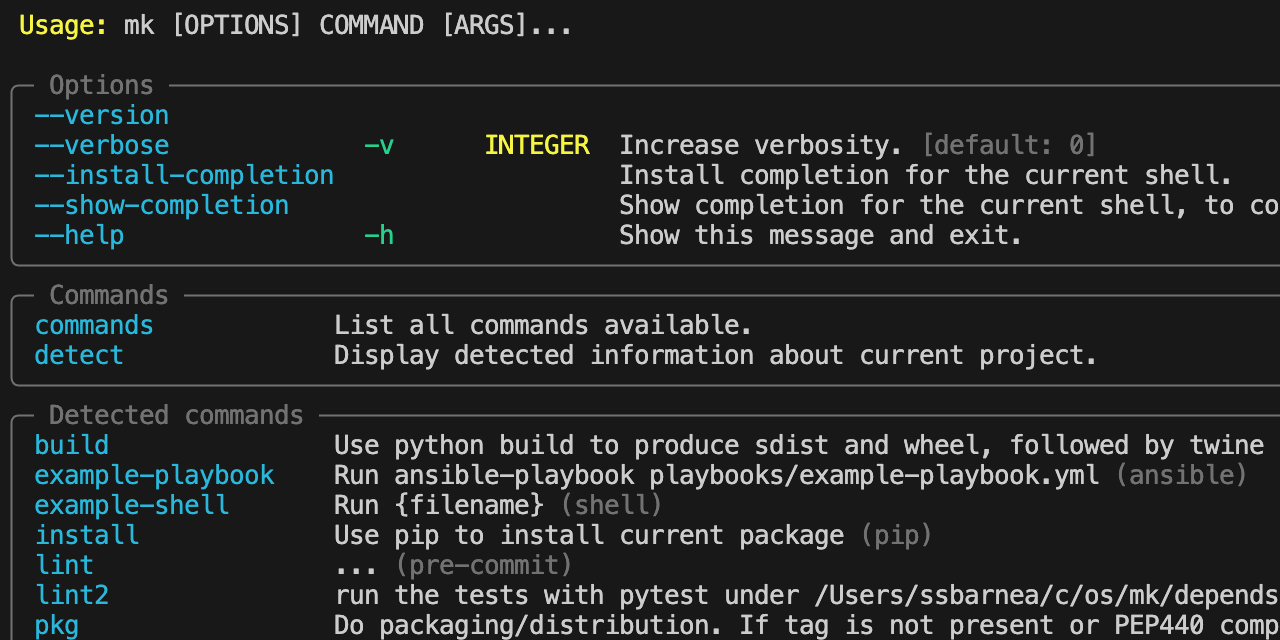
Task: Click the 'Detected commands' section heading
Action: pyautogui.click(x=176, y=415)
